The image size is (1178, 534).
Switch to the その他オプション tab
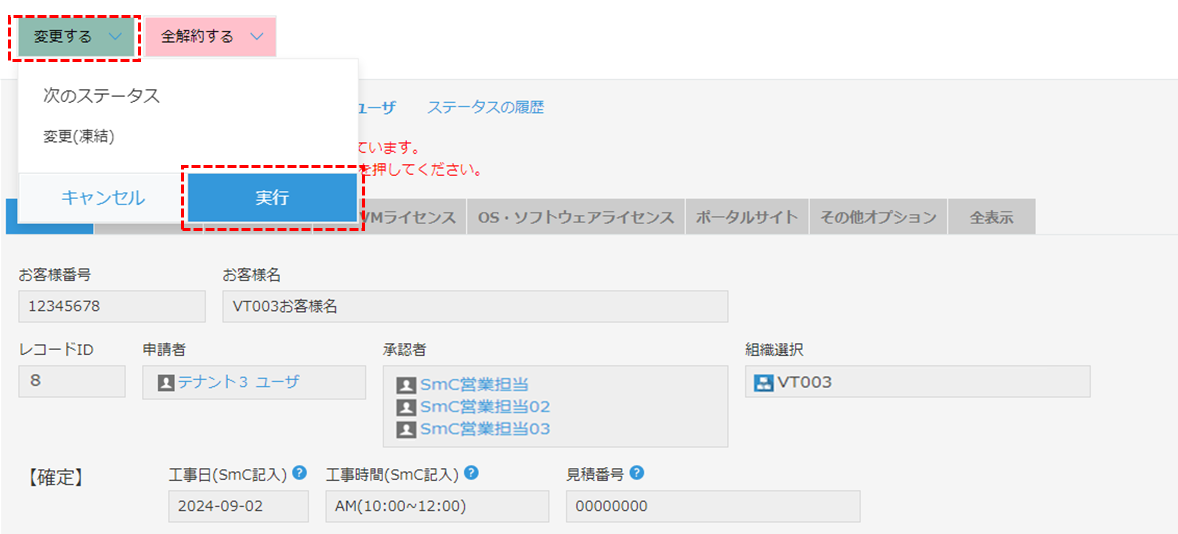click(878, 218)
